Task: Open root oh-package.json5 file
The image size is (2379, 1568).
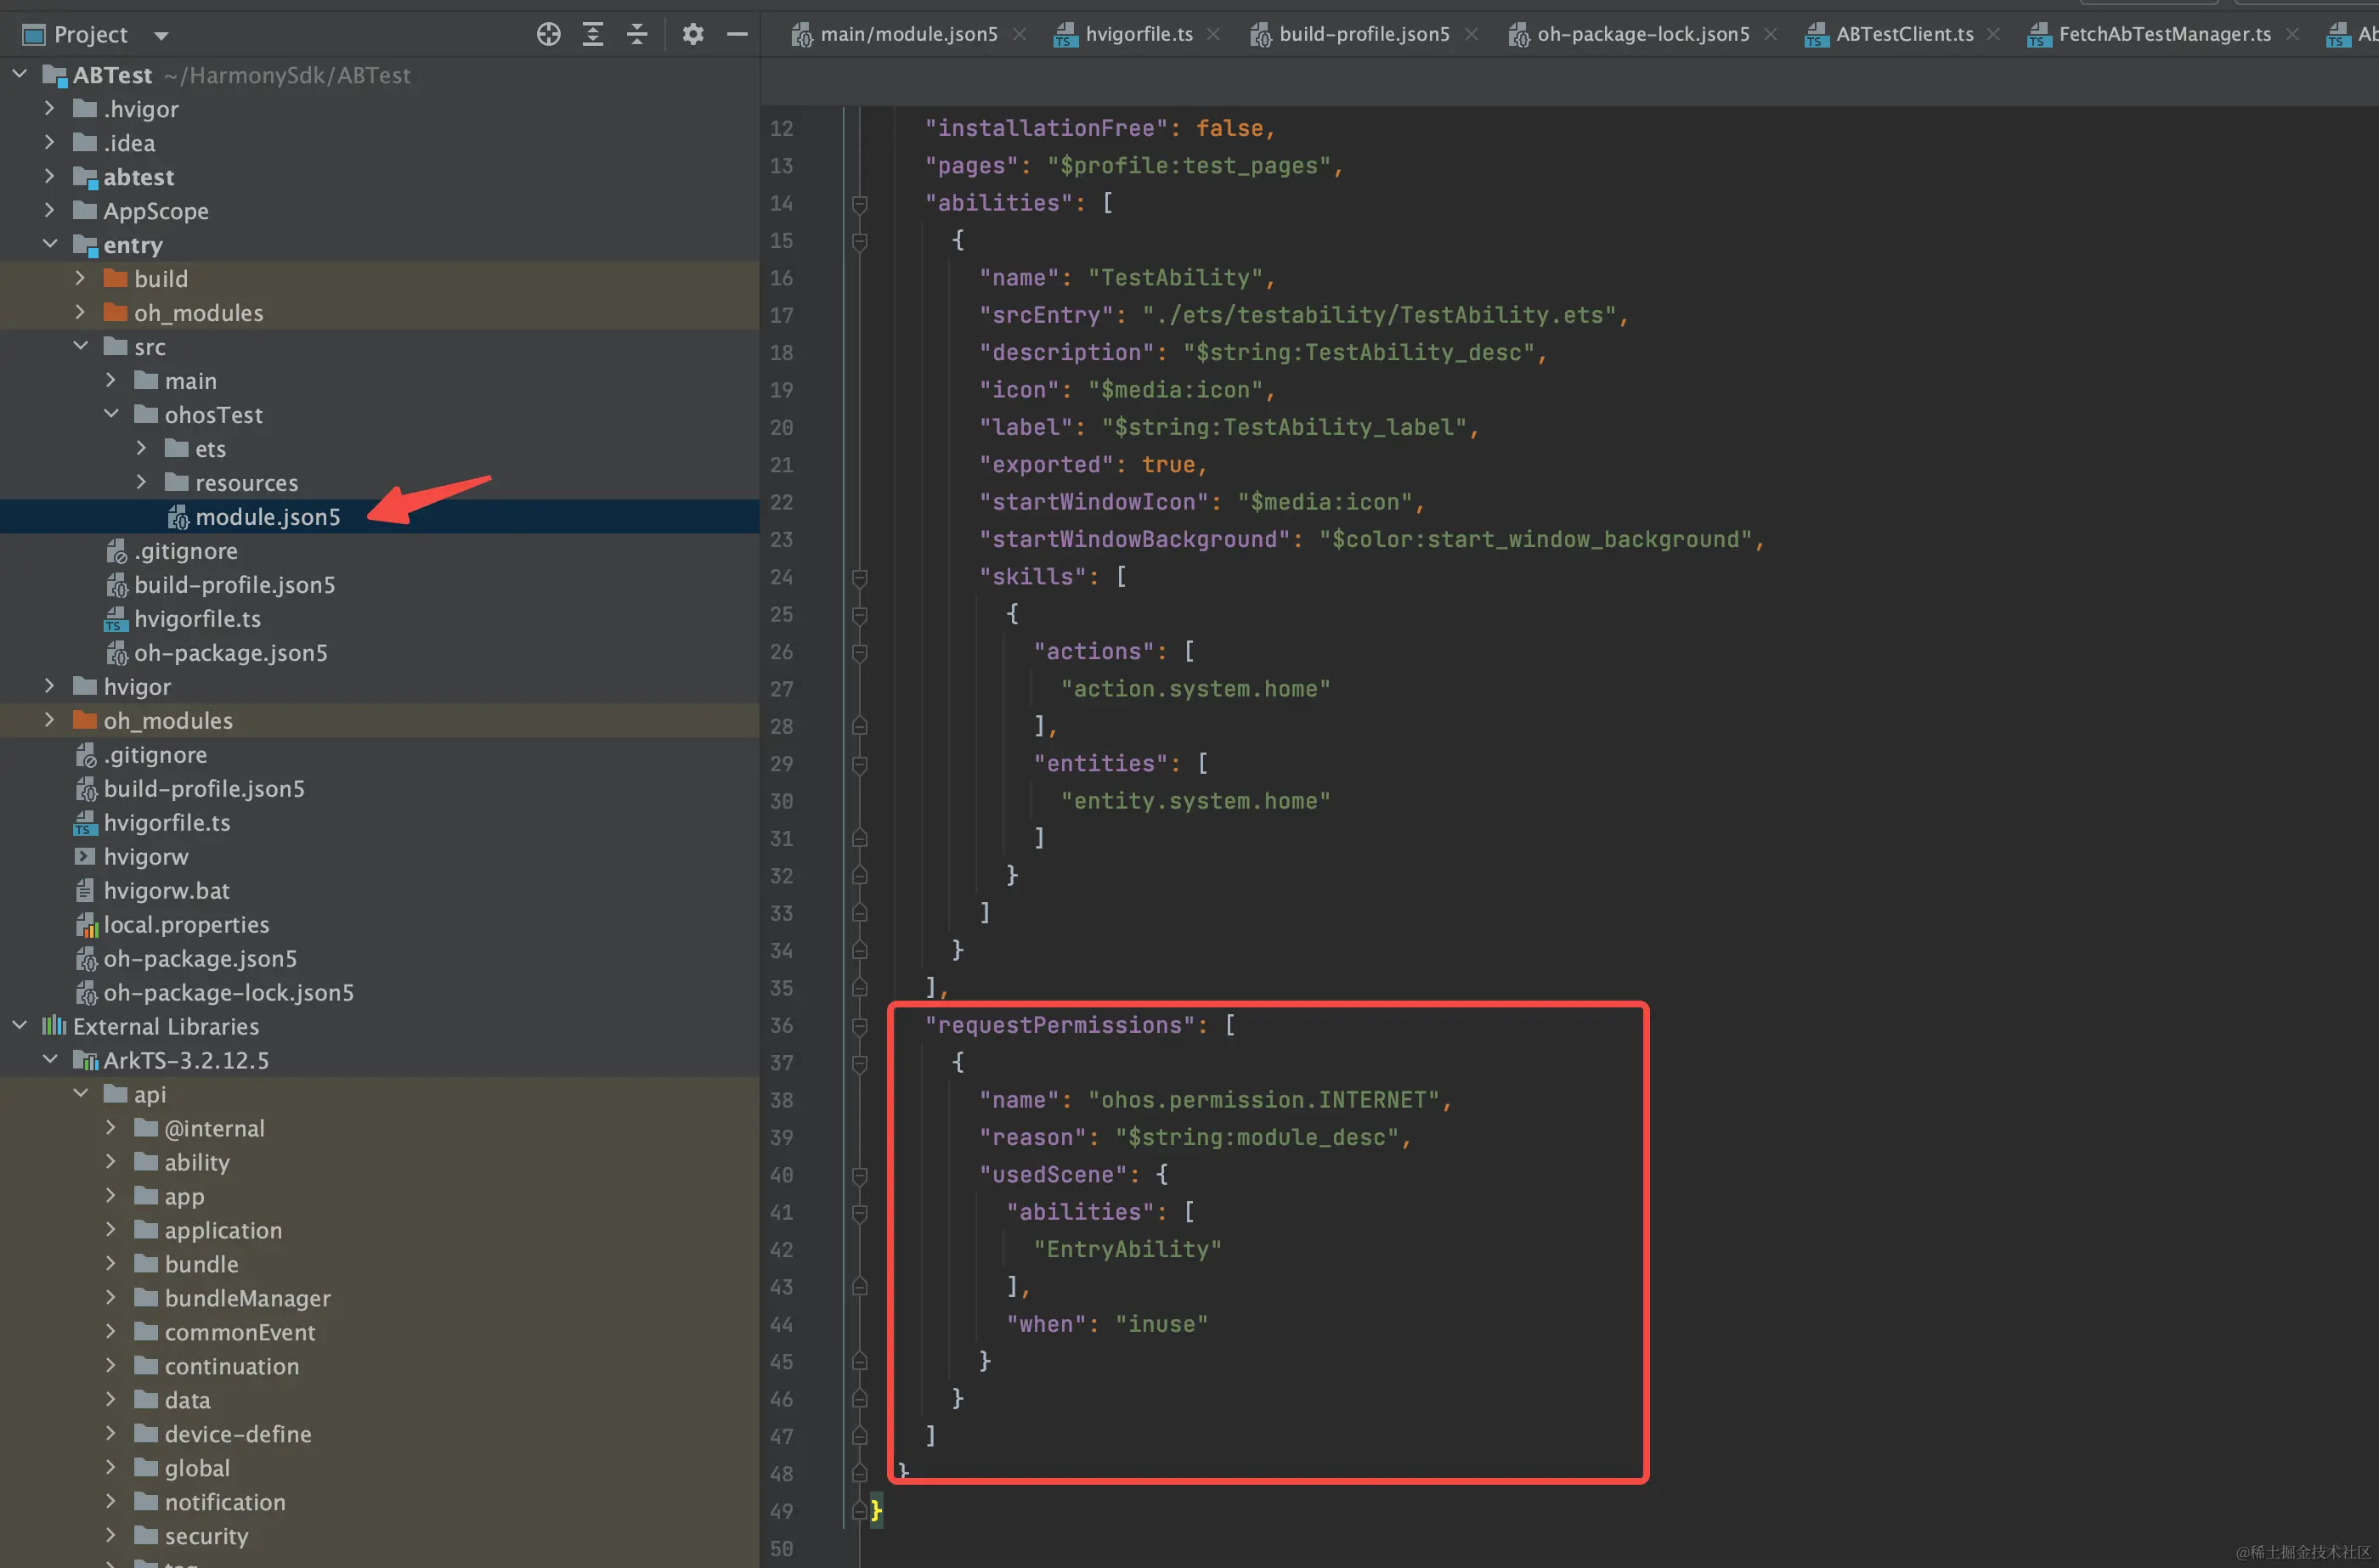Action: pyautogui.click(x=200, y=959)
